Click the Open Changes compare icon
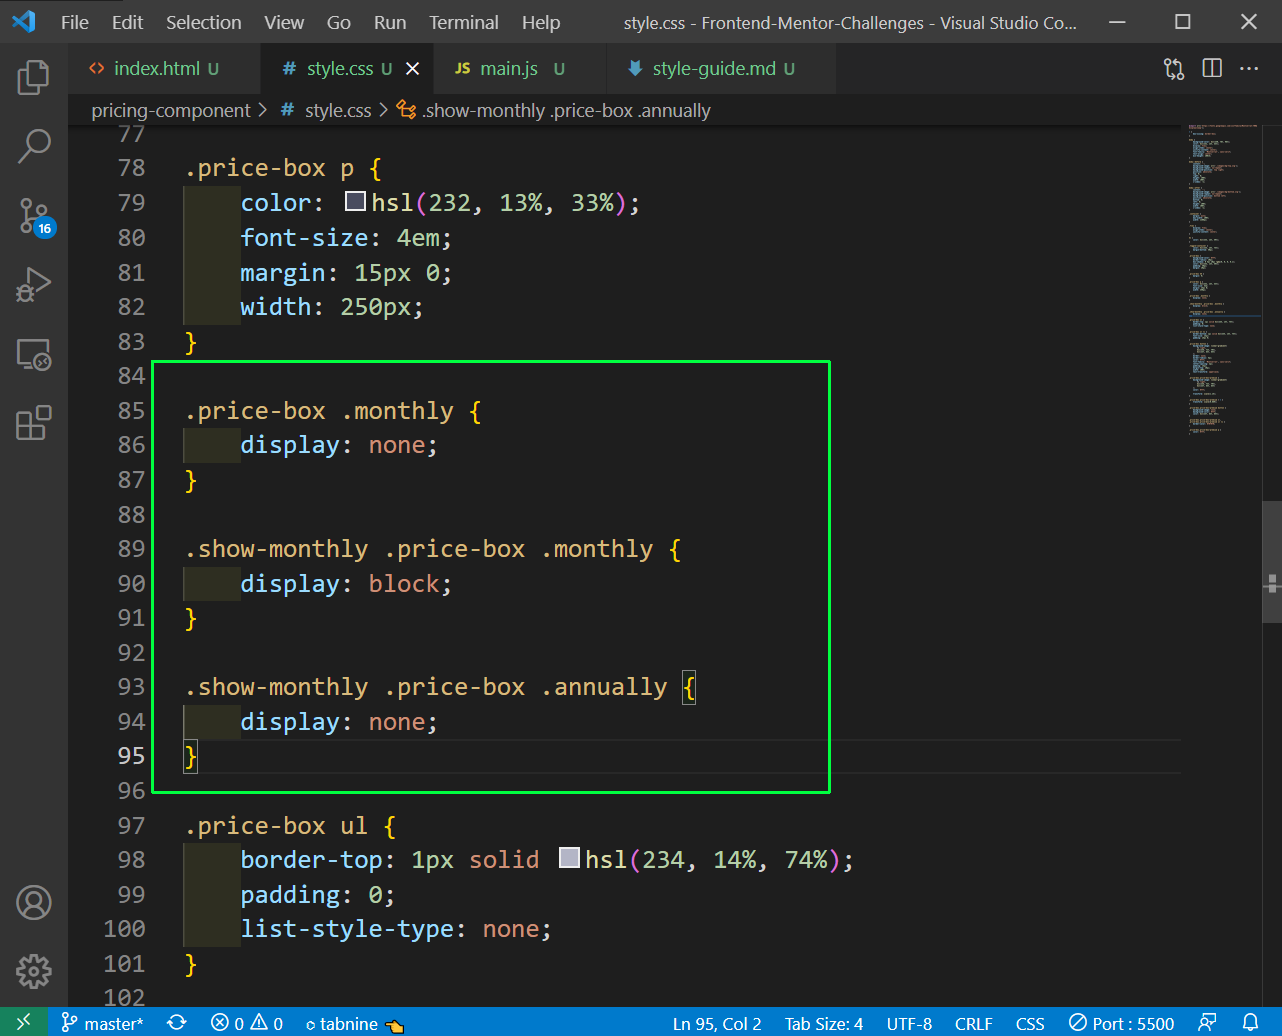The width and height of the screenshot is (1282, 1036). point(1174,69)
